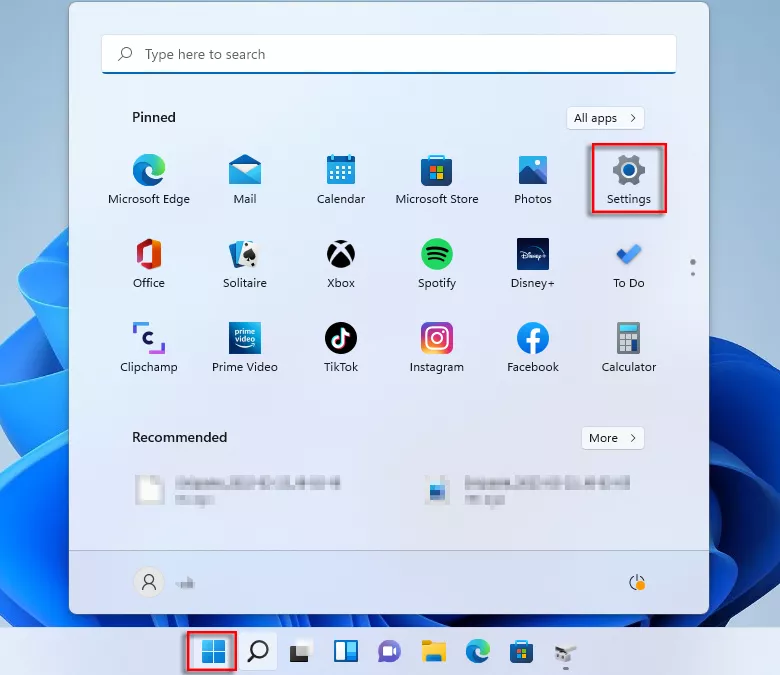780x675 pixels.
Task: Launch the Mail app
Action: 245,179
